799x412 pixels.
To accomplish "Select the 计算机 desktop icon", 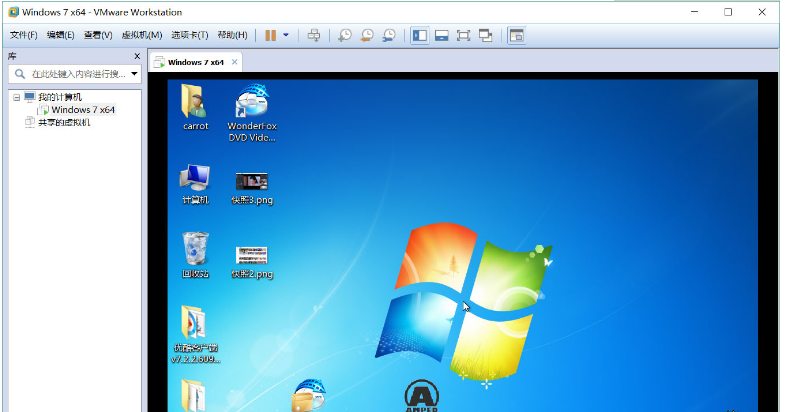I will [x=196, y=184].
